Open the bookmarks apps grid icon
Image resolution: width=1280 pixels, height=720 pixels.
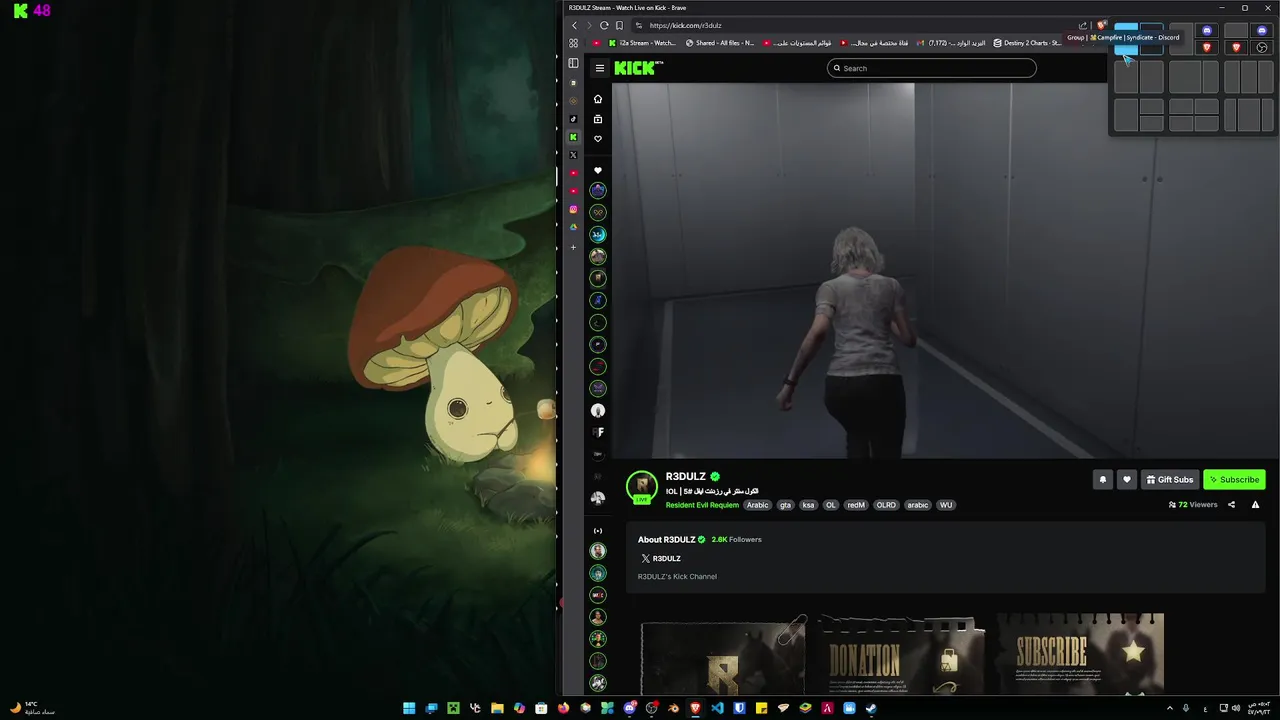573,43
